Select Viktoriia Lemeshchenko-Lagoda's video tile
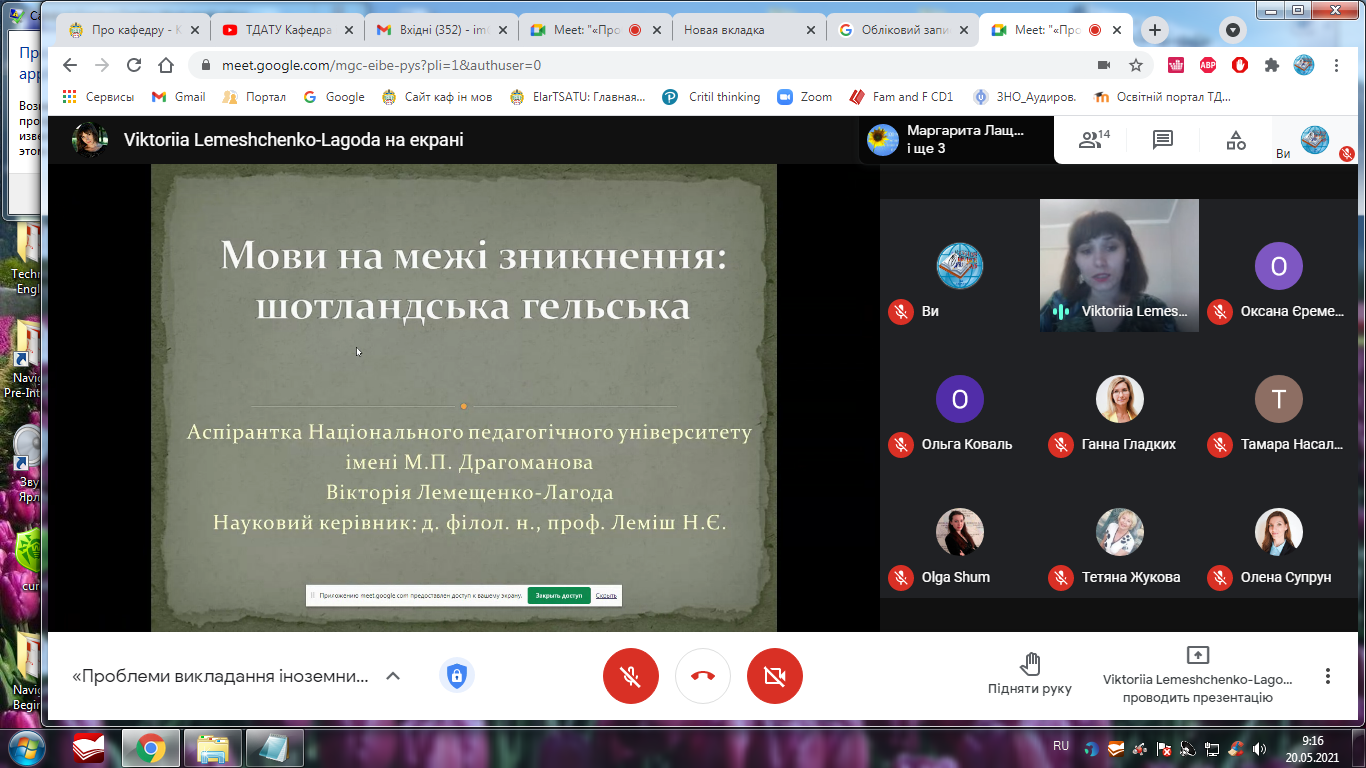This screenshot has width=1366, height=768. (1119, 265)
